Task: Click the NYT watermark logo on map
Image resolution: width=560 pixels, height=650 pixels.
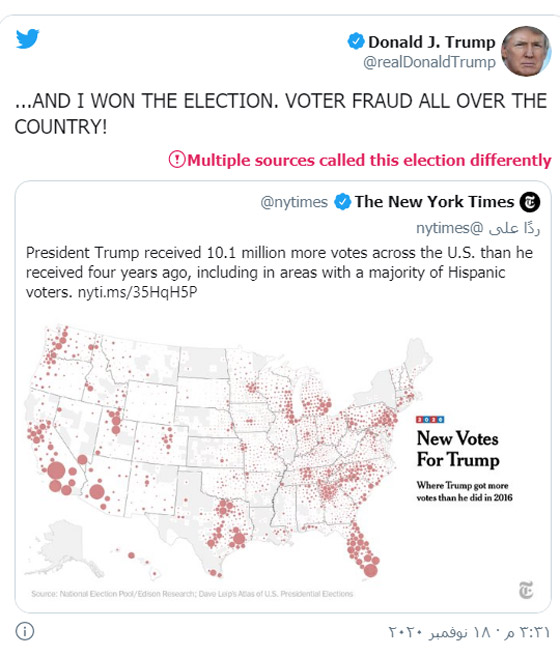Action: (x=526, y=590)
